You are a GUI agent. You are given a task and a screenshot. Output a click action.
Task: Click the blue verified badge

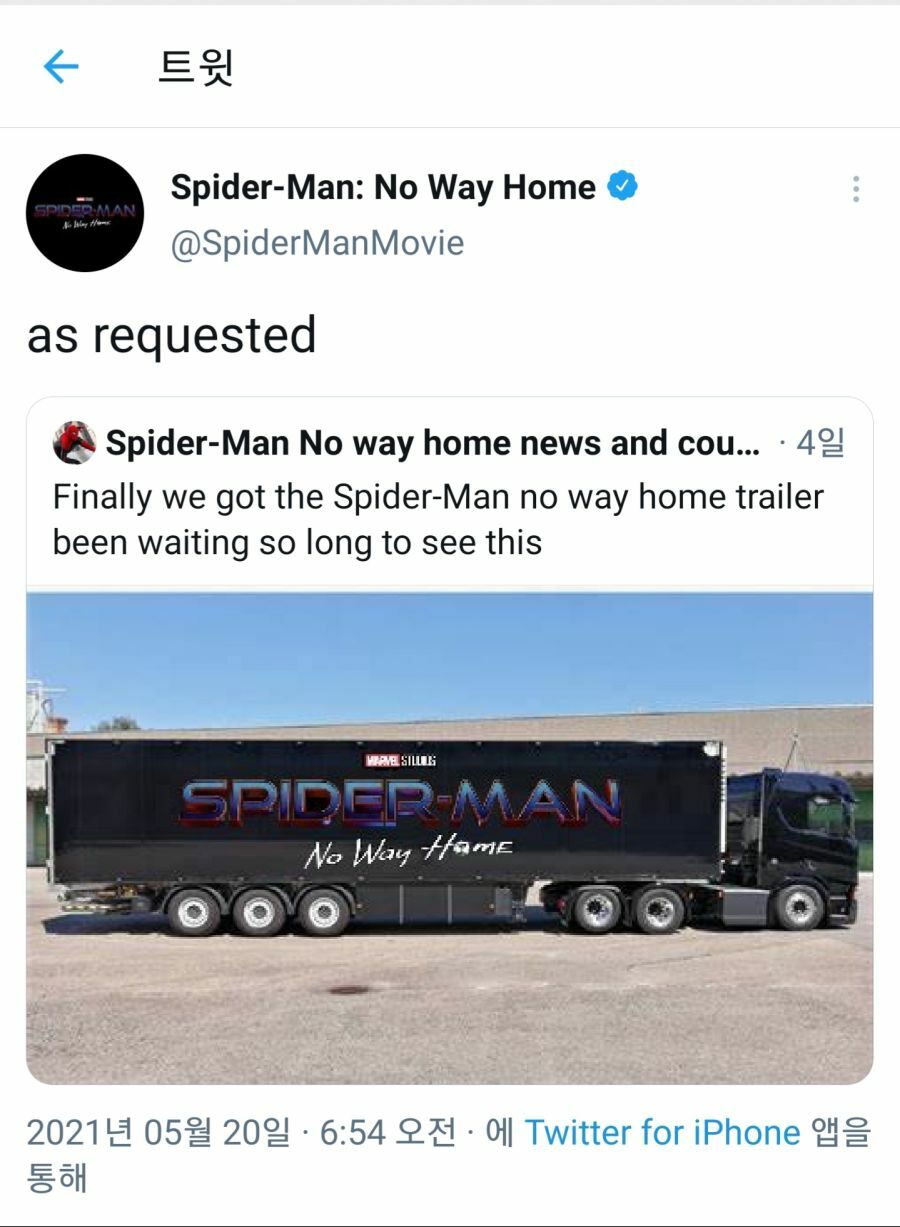click(x=623, y=186)
